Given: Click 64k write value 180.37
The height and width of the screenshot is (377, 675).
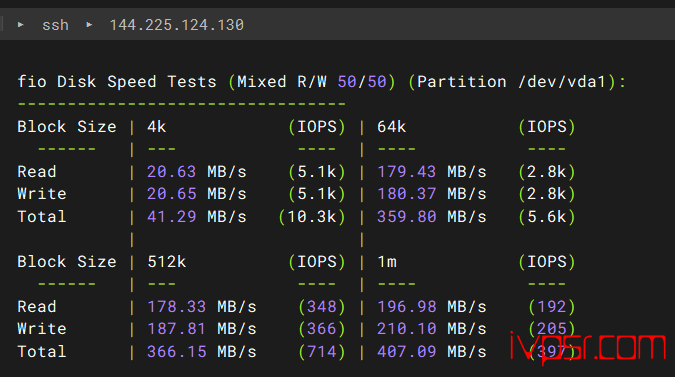Looking at the screenshot, I should tap(406, 194).
